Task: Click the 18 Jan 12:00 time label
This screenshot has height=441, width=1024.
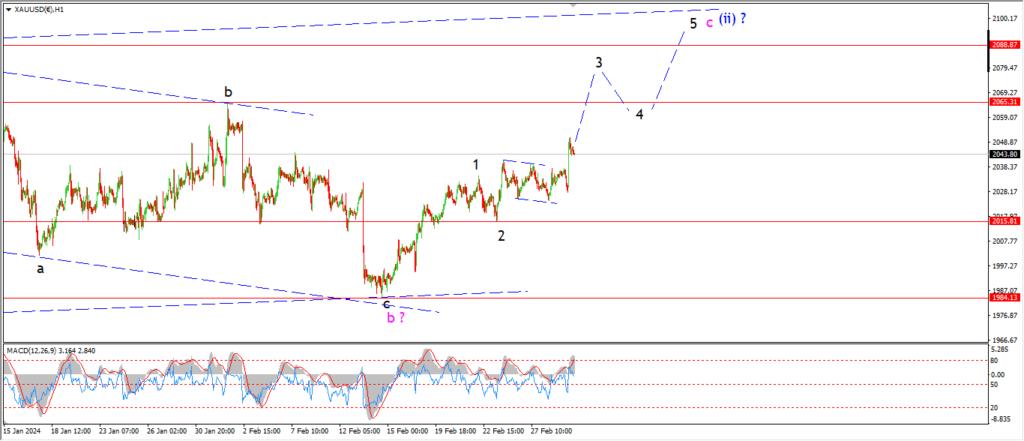Action: click(x=72, y=431)
